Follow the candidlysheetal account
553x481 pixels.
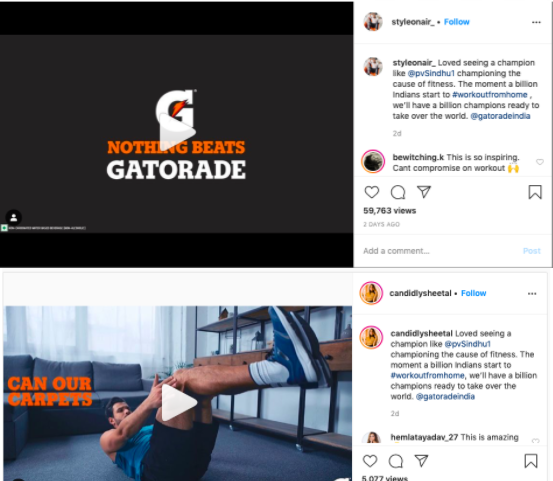[474, 293]
